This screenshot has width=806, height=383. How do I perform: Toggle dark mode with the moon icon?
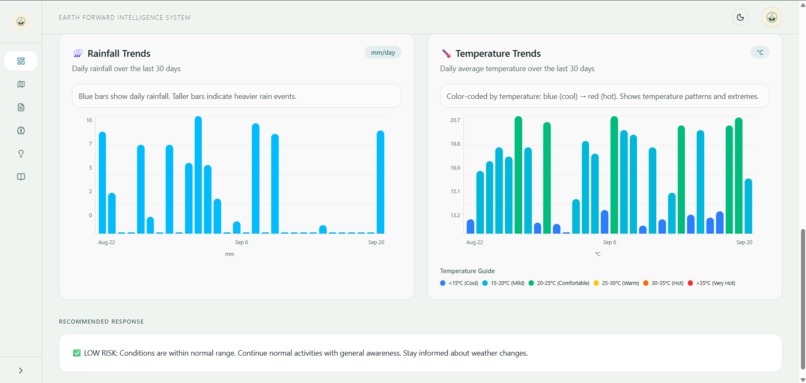pos(740,17)
